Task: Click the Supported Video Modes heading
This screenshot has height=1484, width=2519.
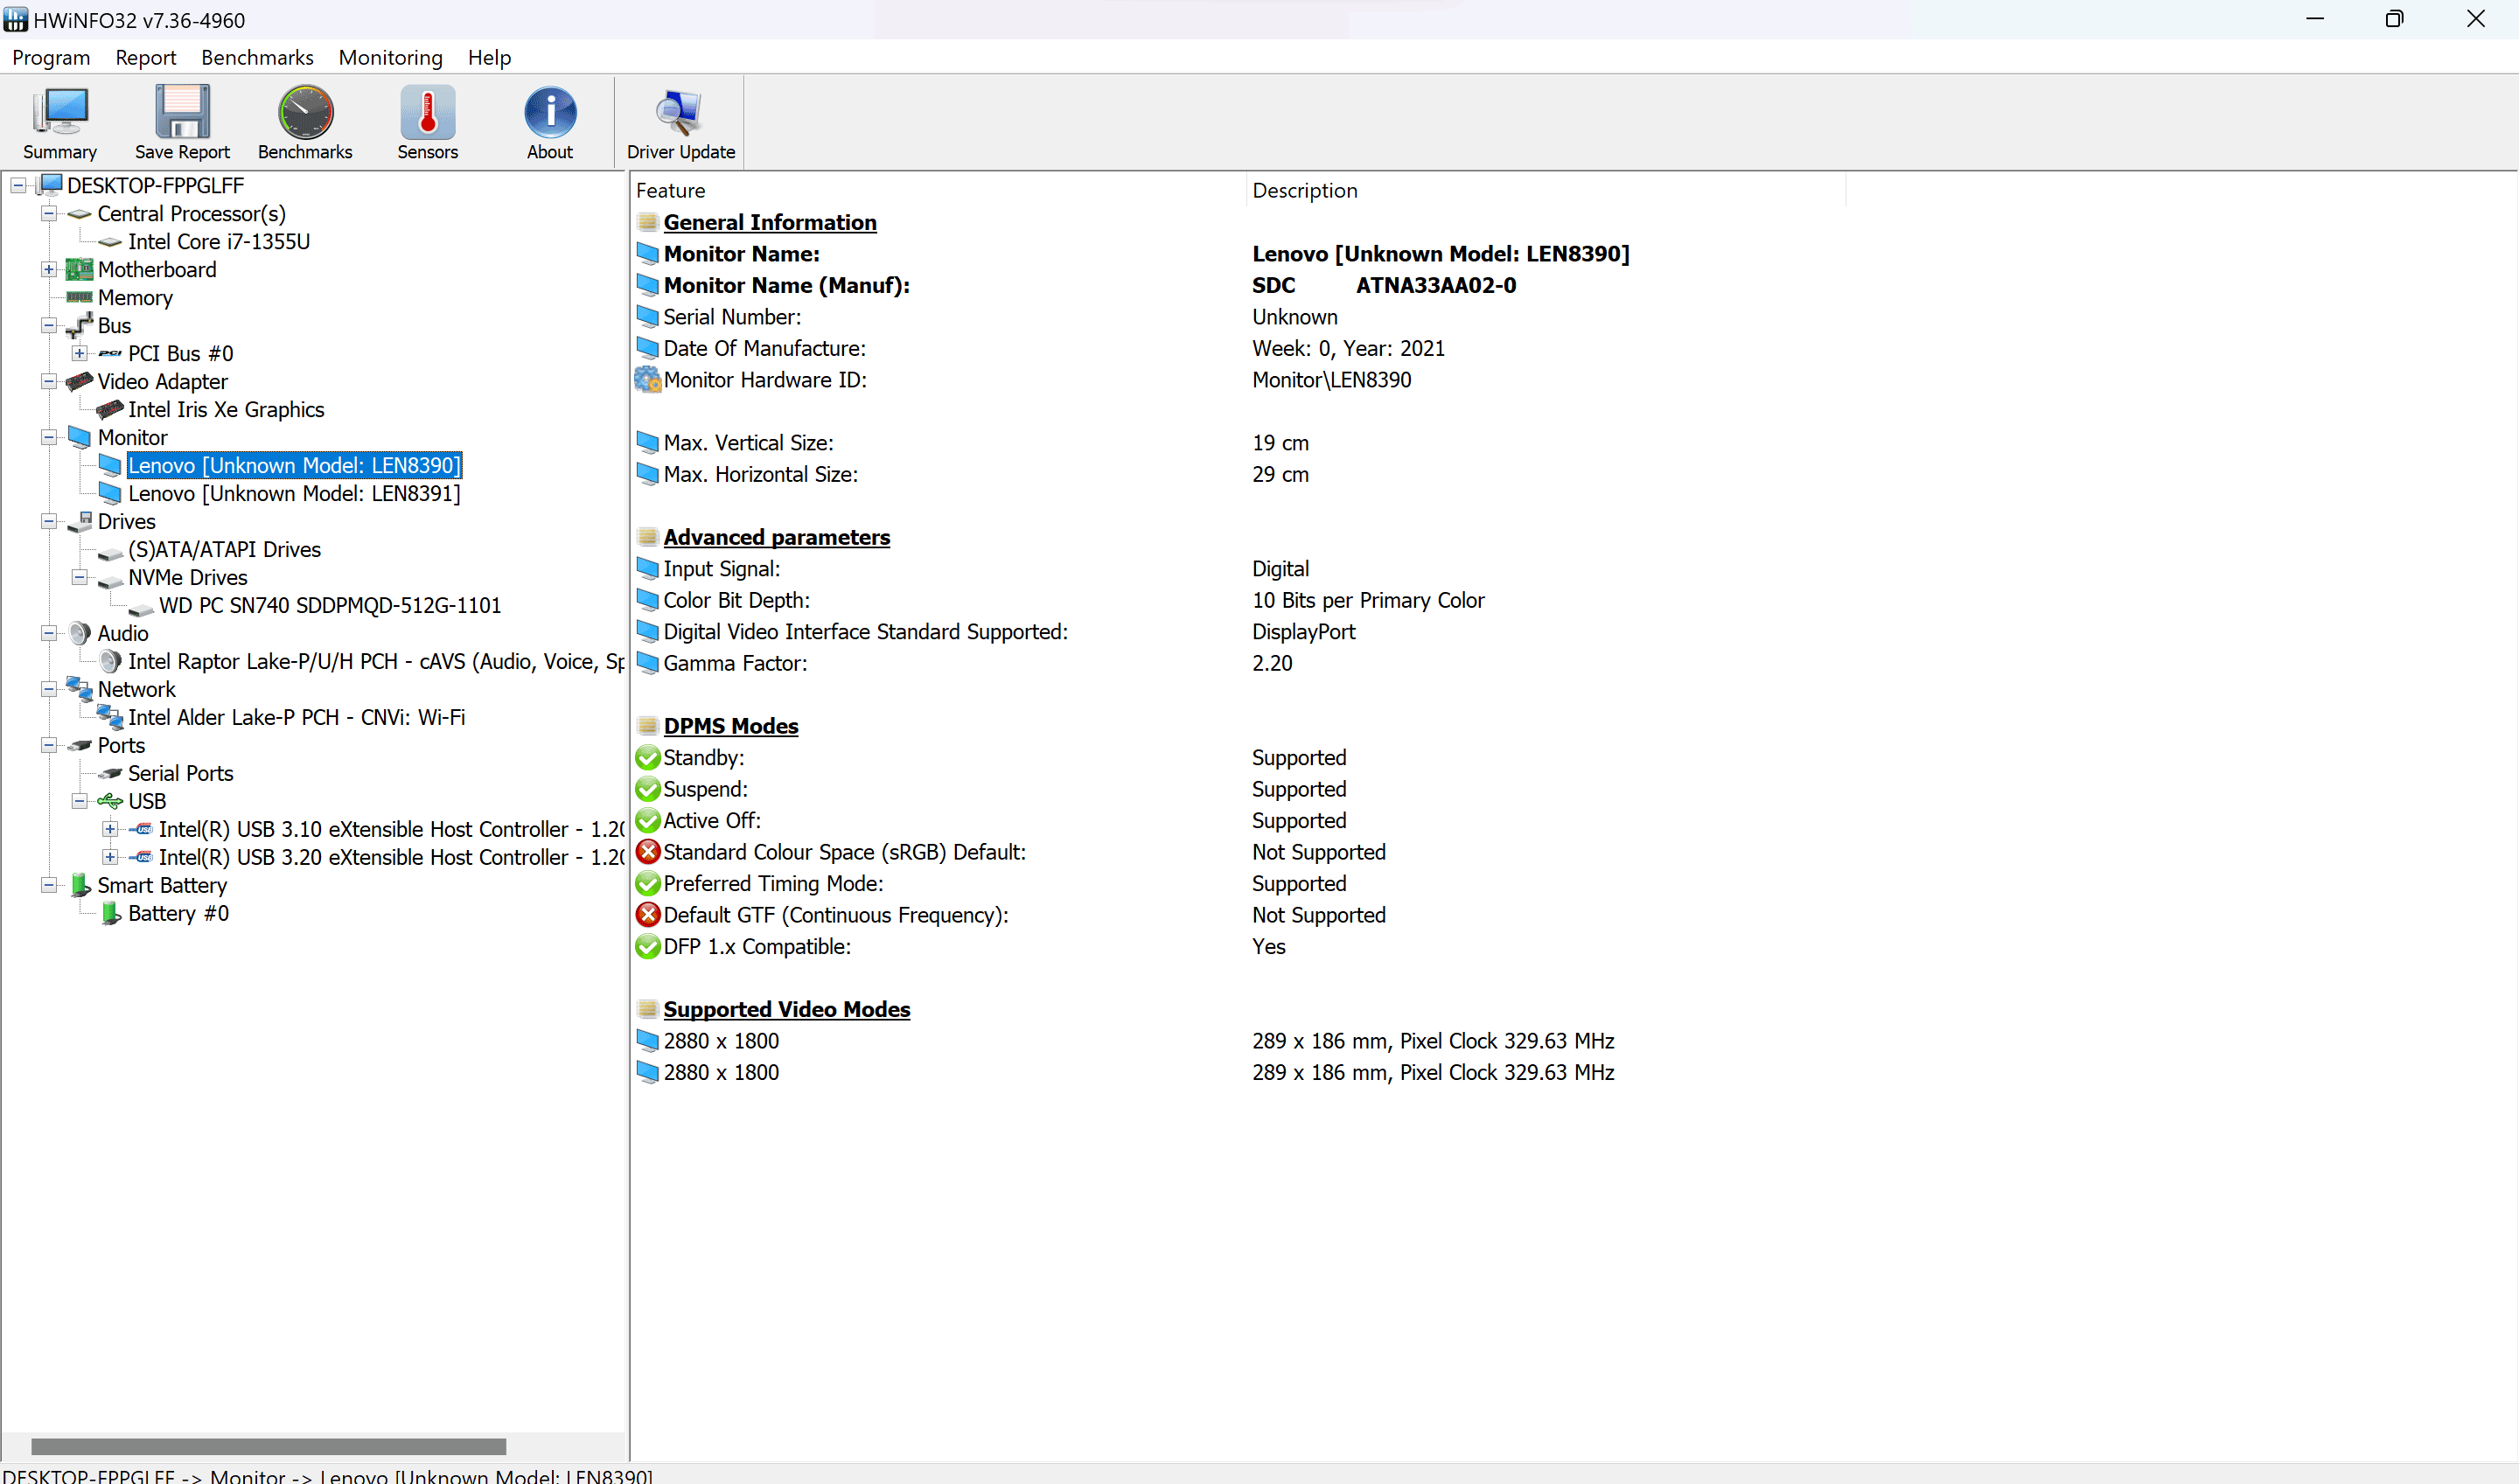Action: (x=786, y=1009)
